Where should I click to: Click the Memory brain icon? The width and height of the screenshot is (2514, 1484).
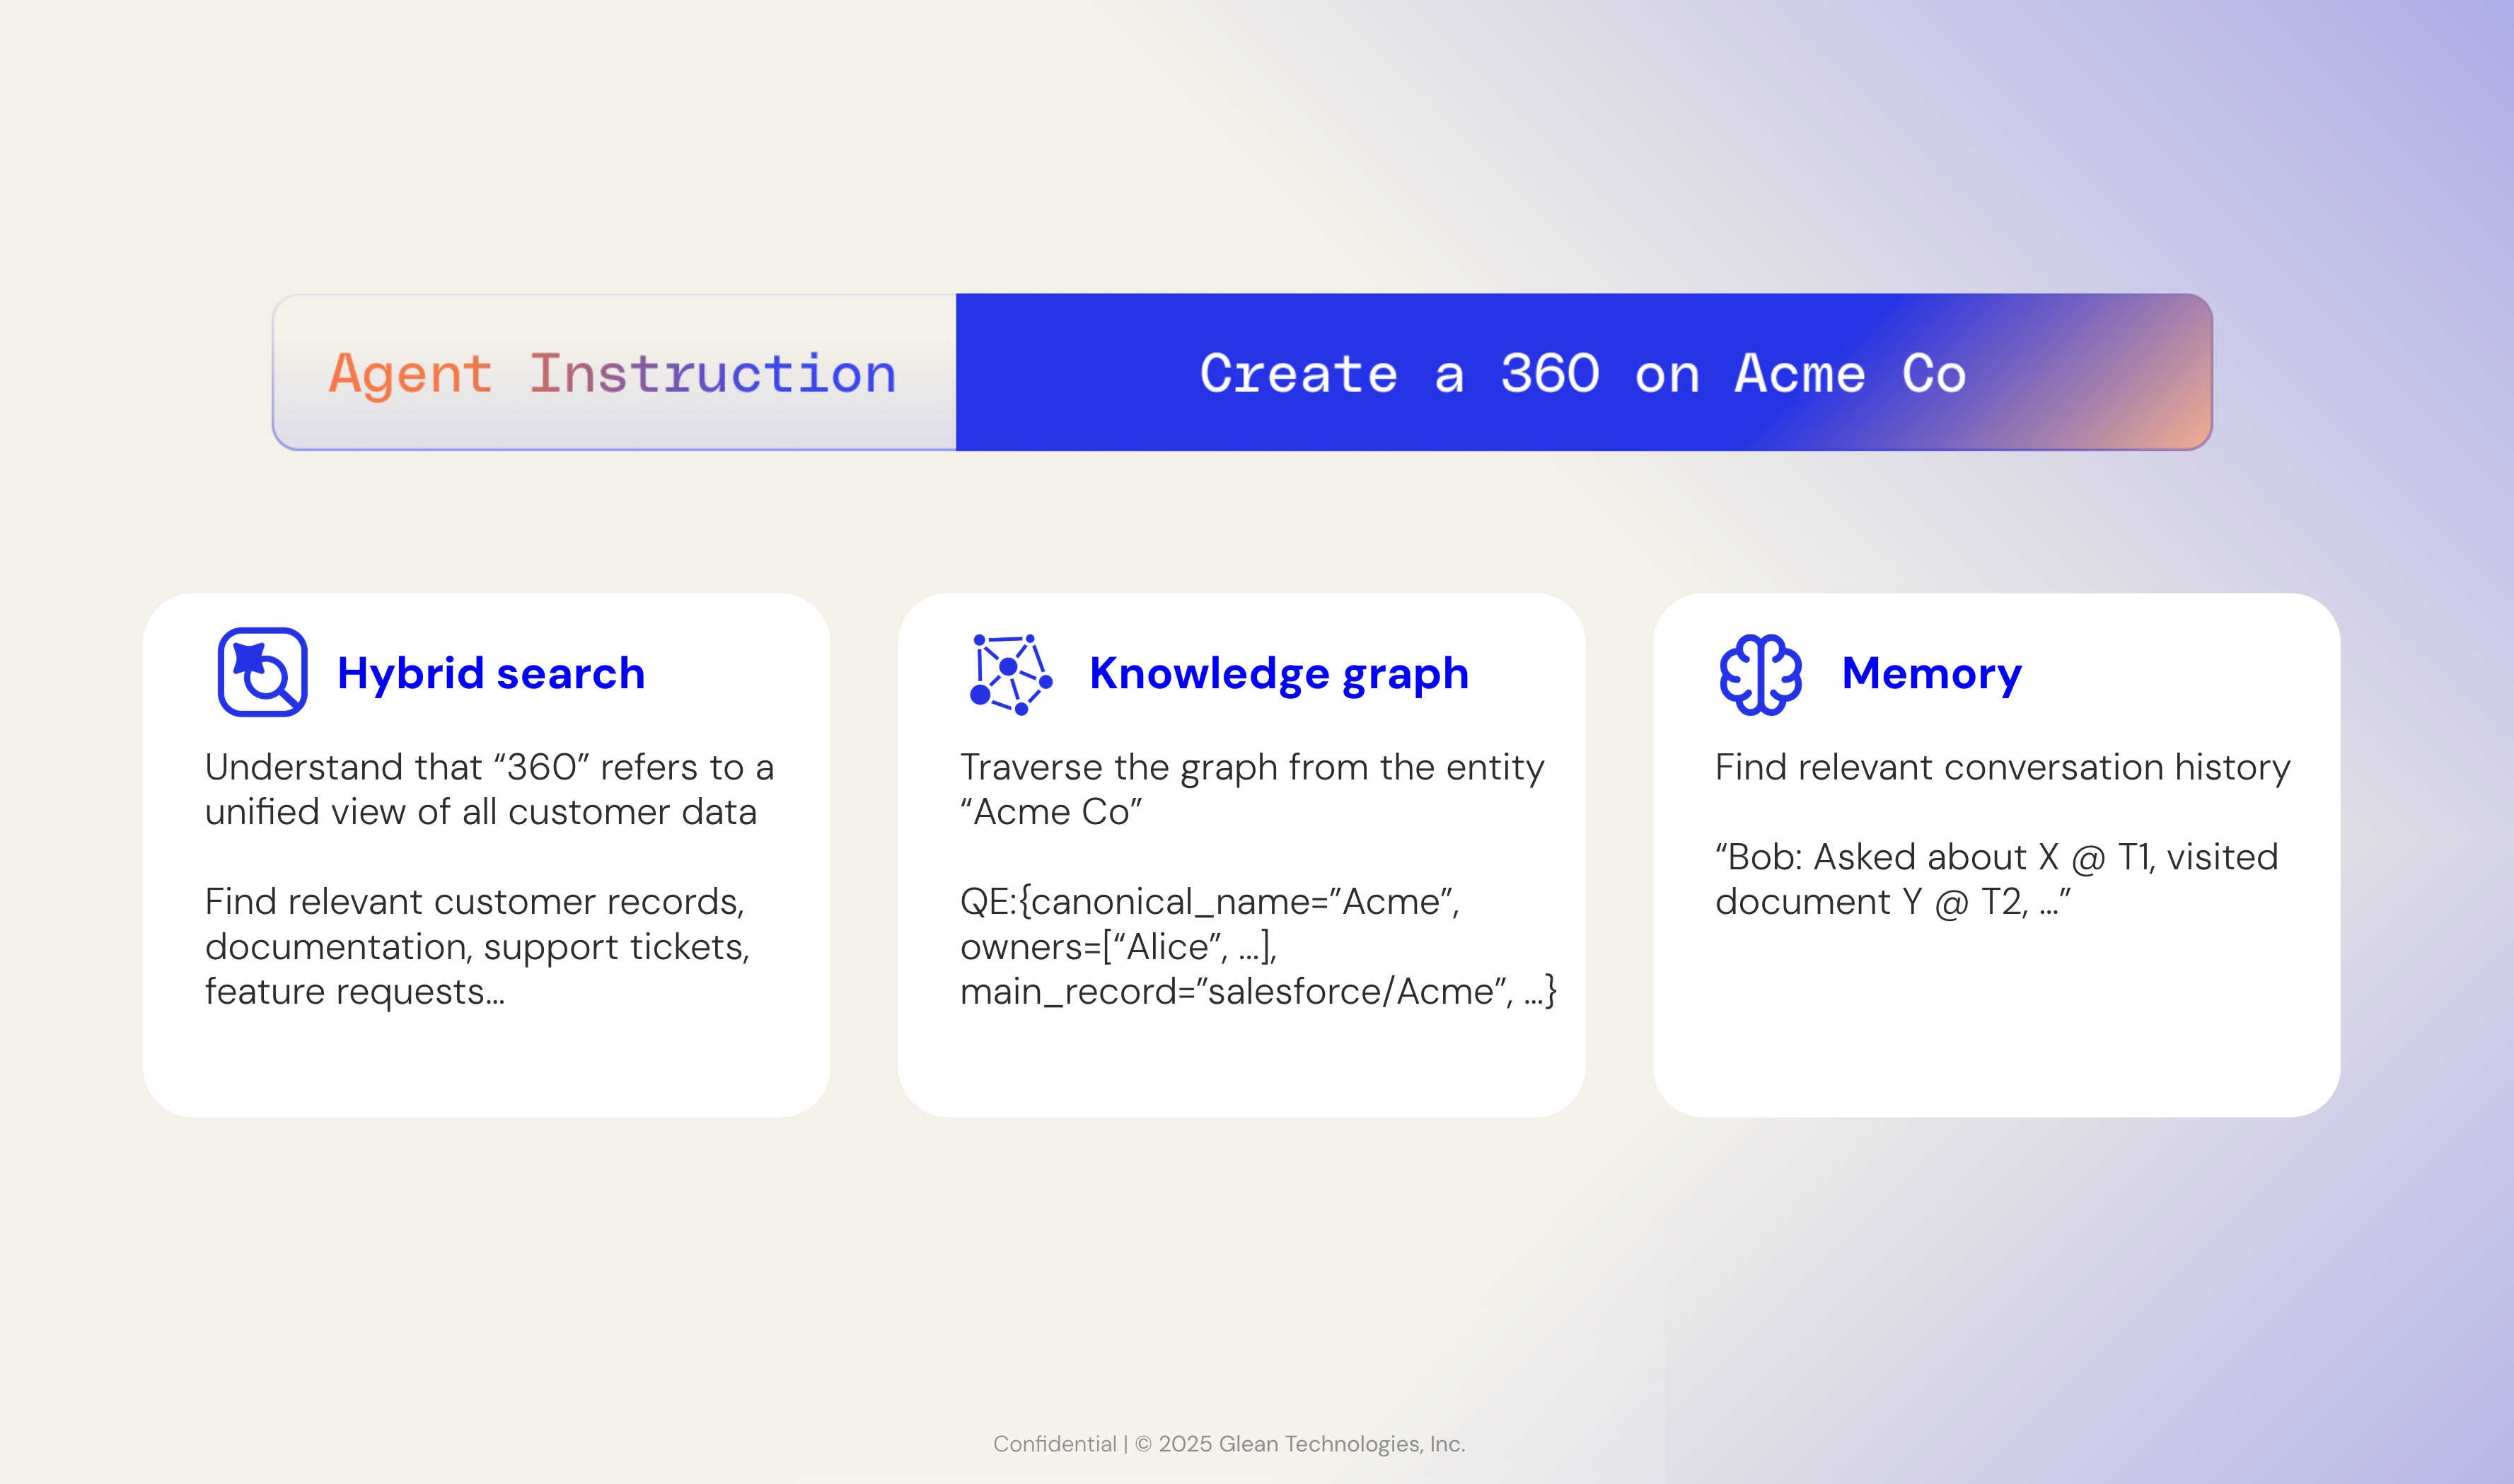[x=1760, y=674]
